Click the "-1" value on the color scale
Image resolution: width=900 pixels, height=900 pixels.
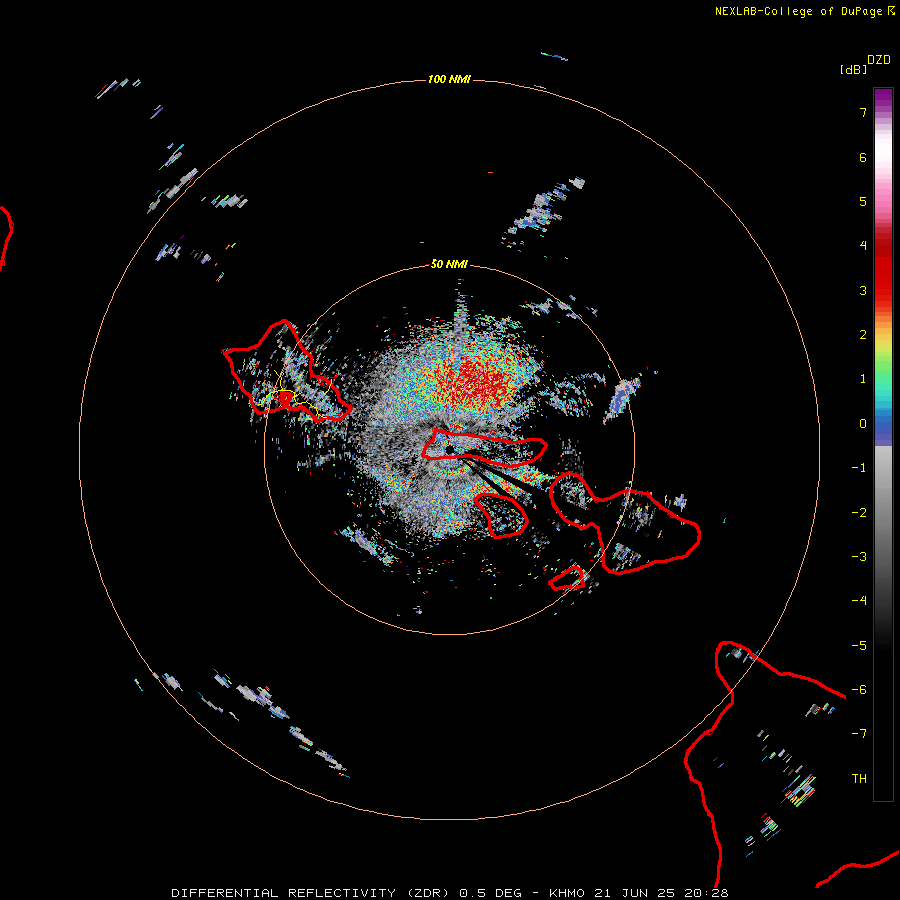pyautogui.click(x=859, y=468)
